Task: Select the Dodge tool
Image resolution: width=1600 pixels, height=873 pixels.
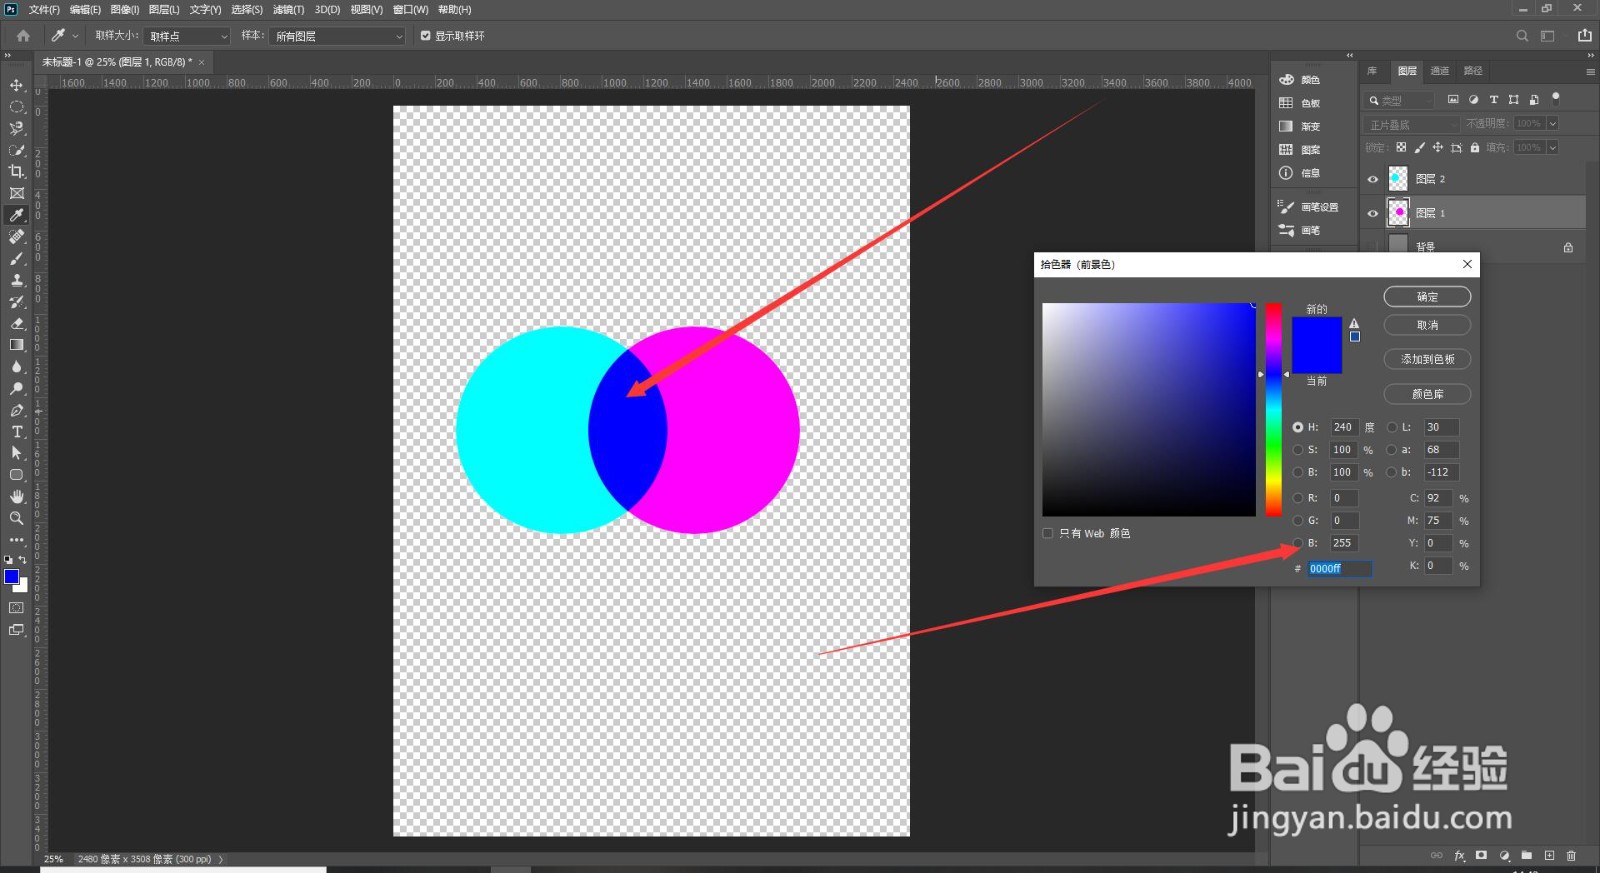Action: click(16, 388)
